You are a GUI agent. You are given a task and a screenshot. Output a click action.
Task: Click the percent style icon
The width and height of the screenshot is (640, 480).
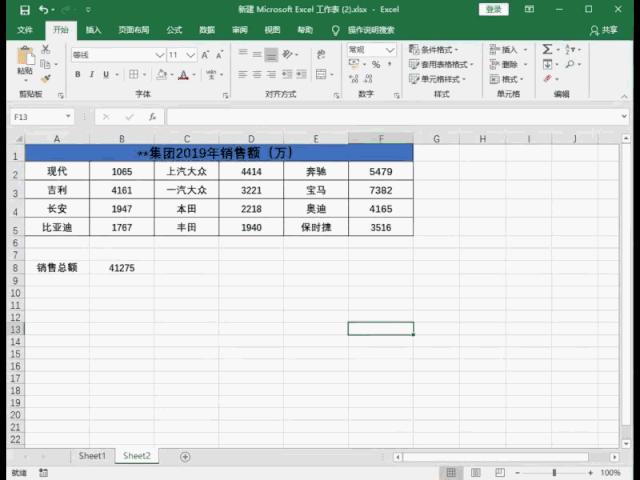coord(376,64)
